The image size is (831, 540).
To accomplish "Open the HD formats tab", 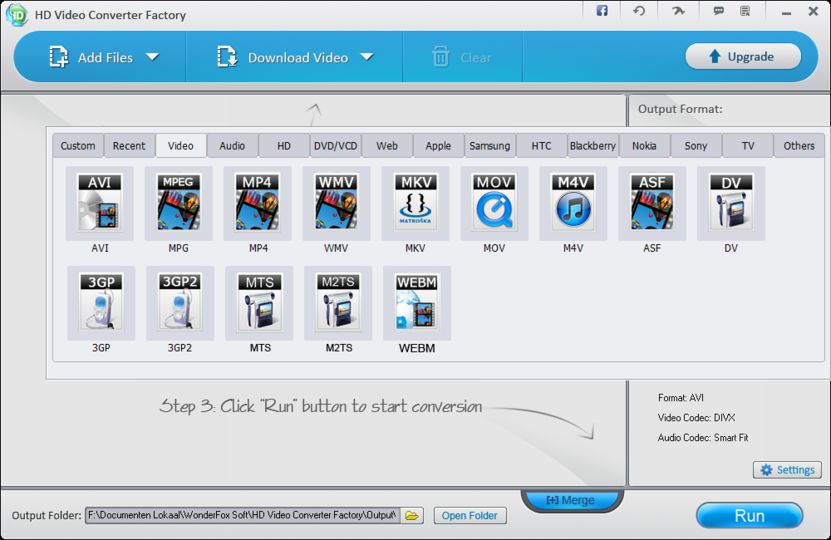I will tap(284, 146).
